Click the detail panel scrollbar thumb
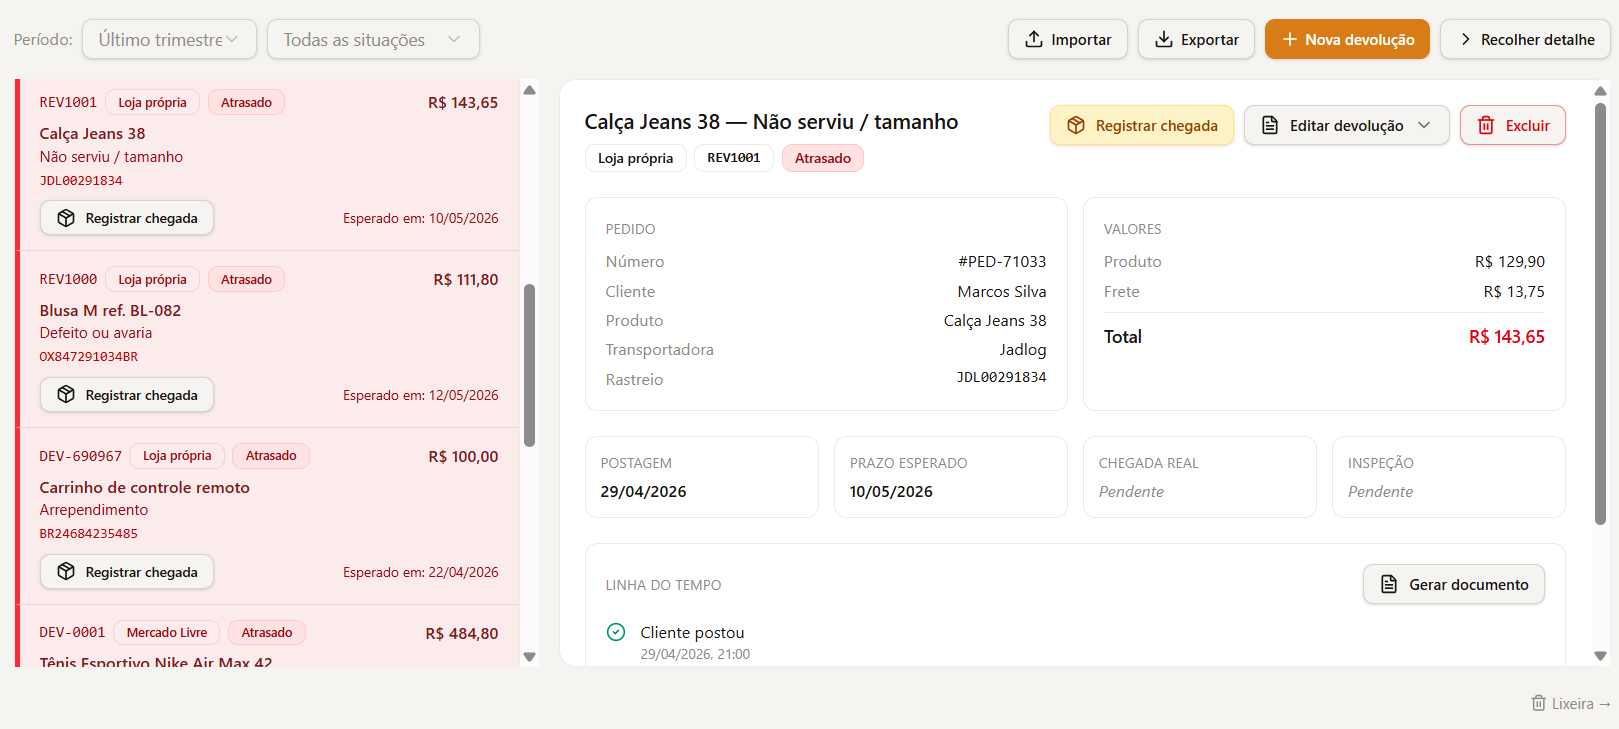The height and width of the screenshot is (729, 1619). [1600, 313]
